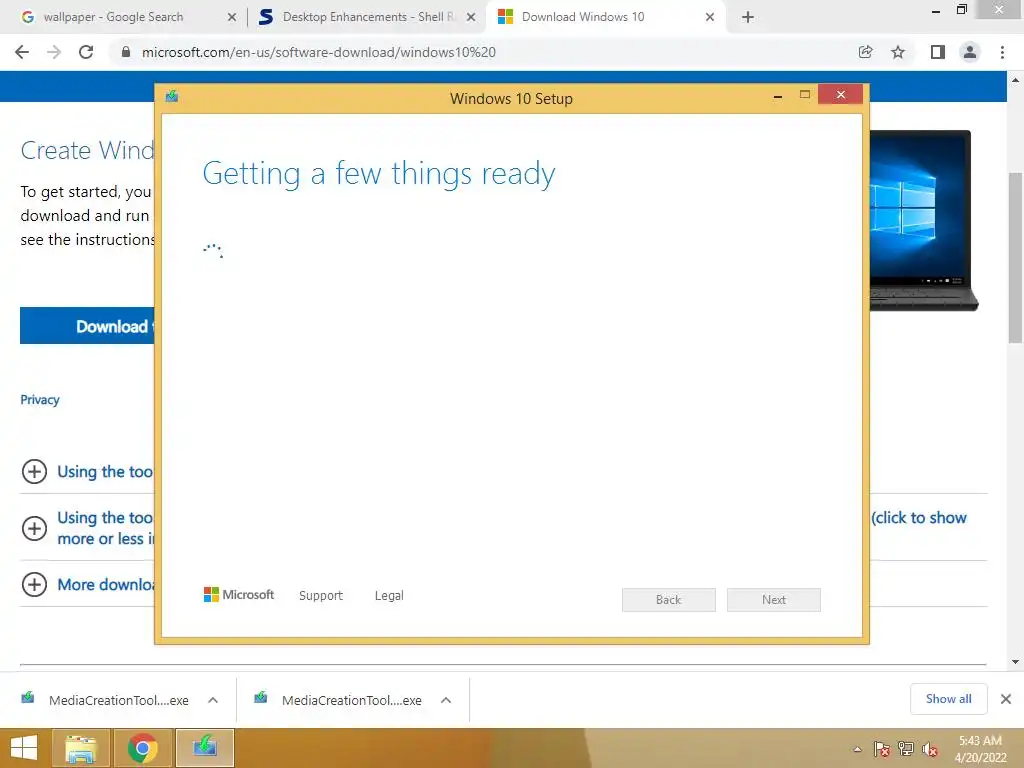This screenshot has width=1024, height=768.
Task: View site info via the lock icon
Action: tap(126, 52)
